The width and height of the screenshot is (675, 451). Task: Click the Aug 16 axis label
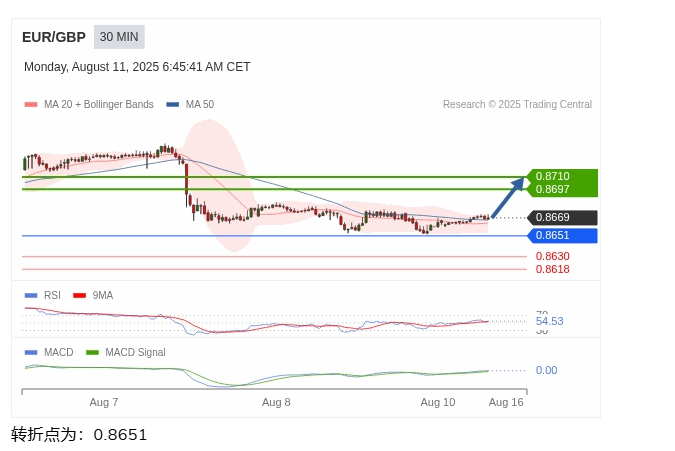[506, 402]
